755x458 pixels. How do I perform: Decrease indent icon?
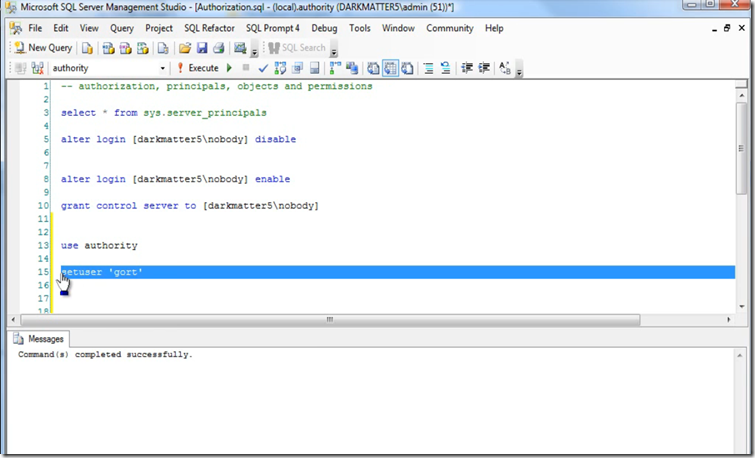pyautogui.click(x=467, y=68)
